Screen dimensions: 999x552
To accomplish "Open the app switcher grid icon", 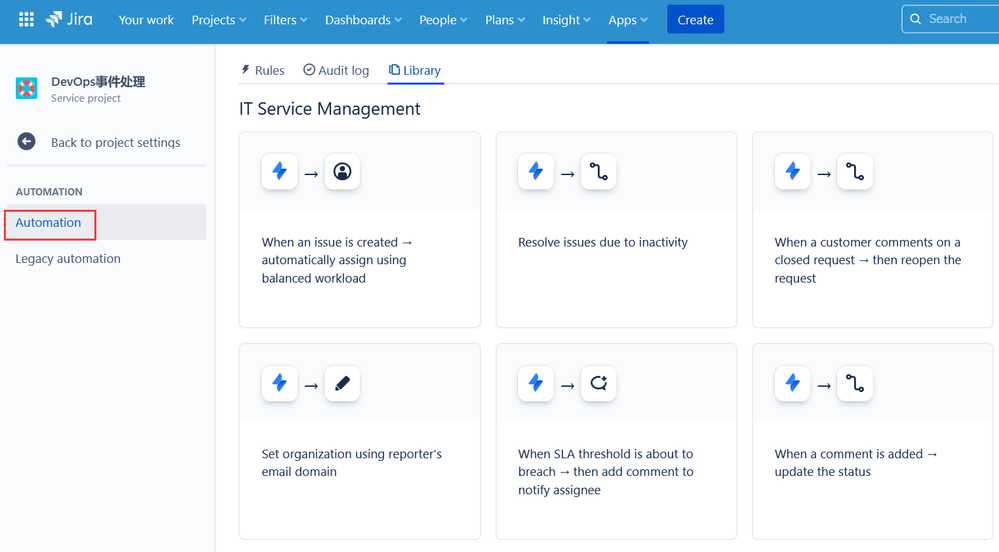I will tap(26, 20).
